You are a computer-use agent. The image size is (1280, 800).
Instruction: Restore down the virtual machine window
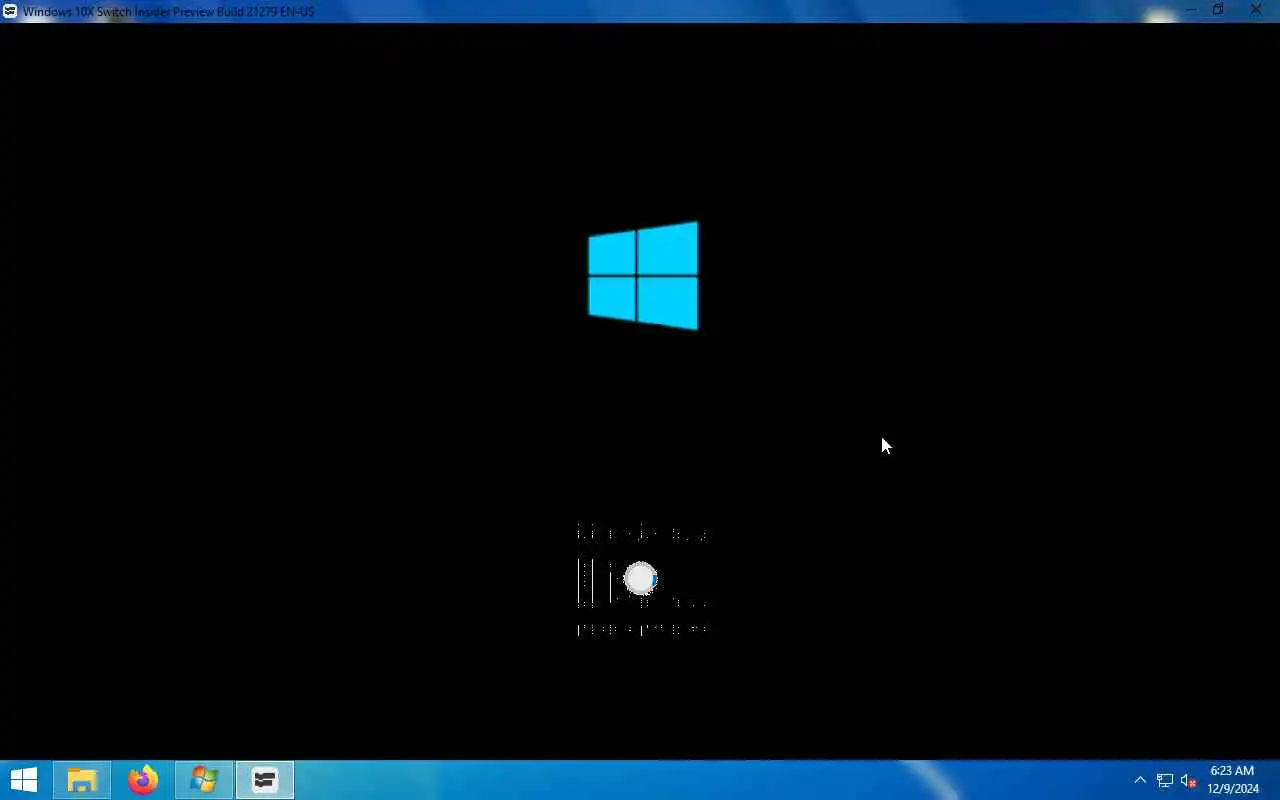pyautogui.click(x=1218, y=10)
